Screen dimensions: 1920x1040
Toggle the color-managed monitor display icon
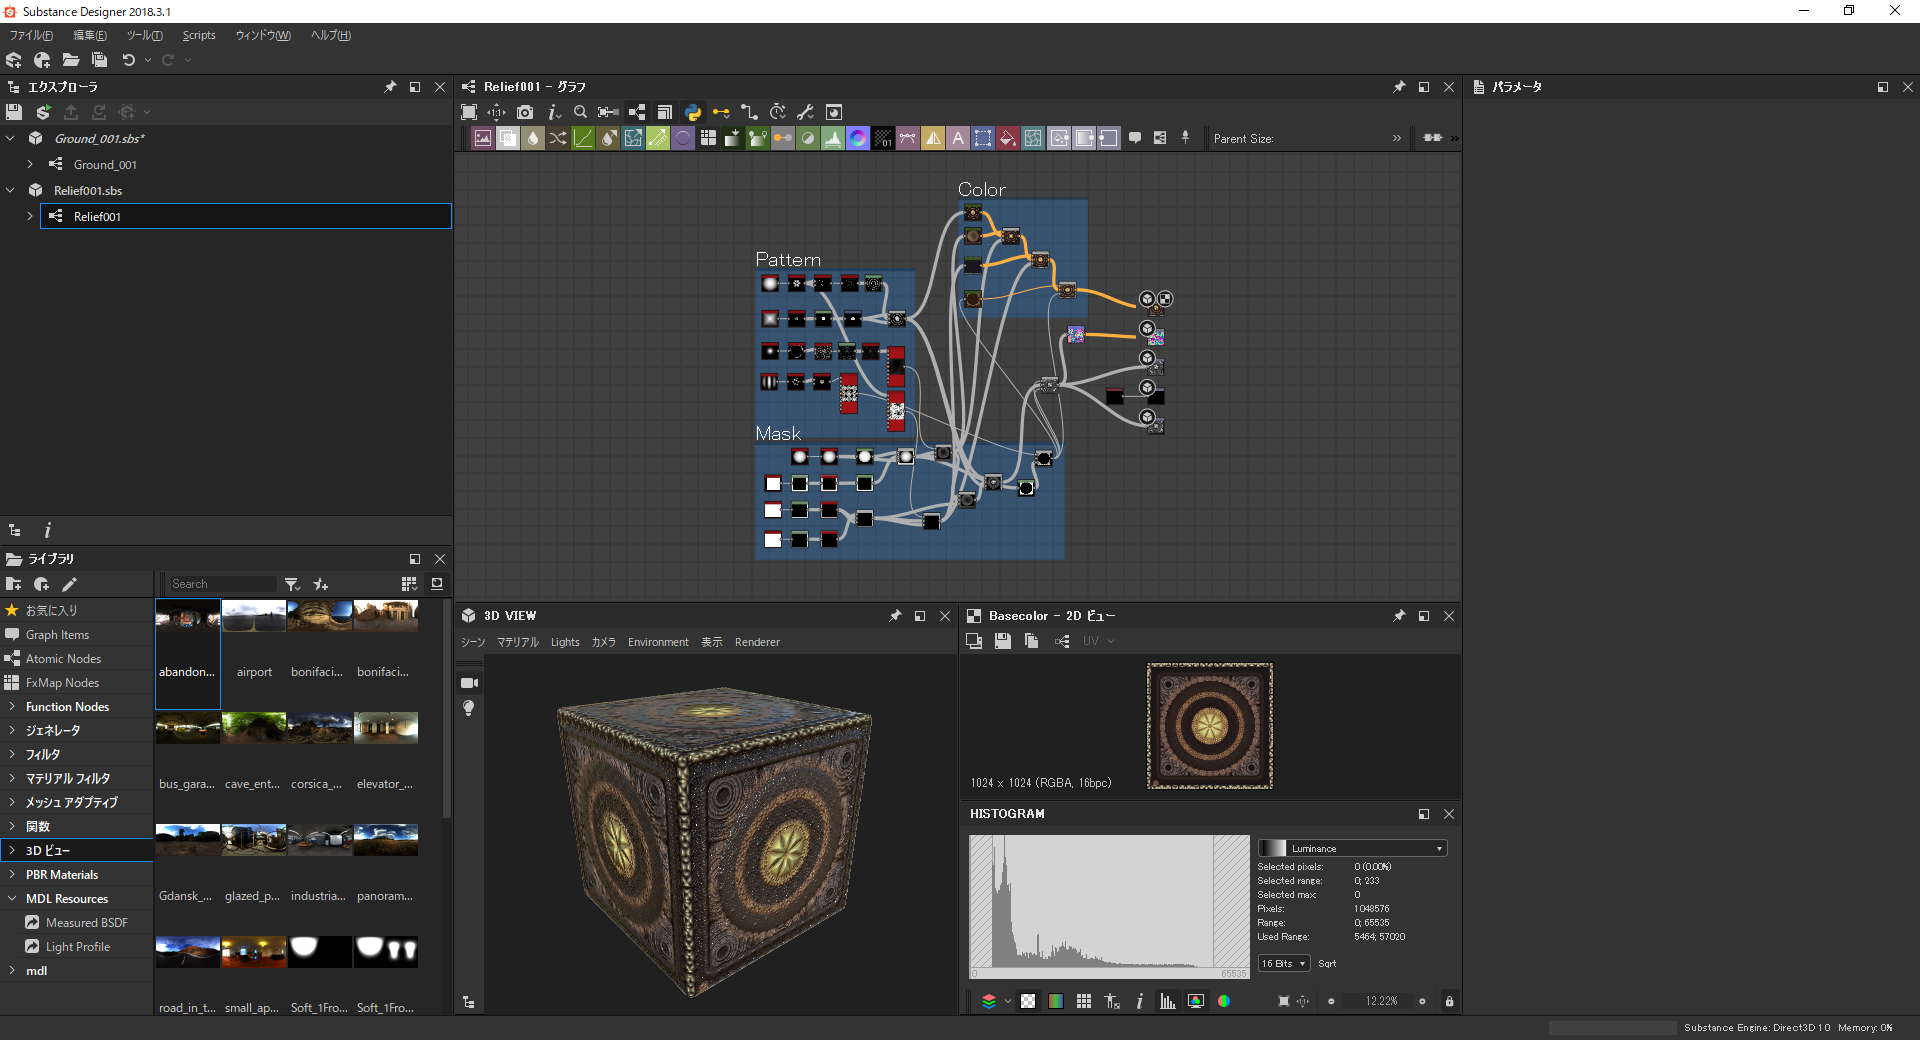pyautogui.click(x=1196, y=1001)
